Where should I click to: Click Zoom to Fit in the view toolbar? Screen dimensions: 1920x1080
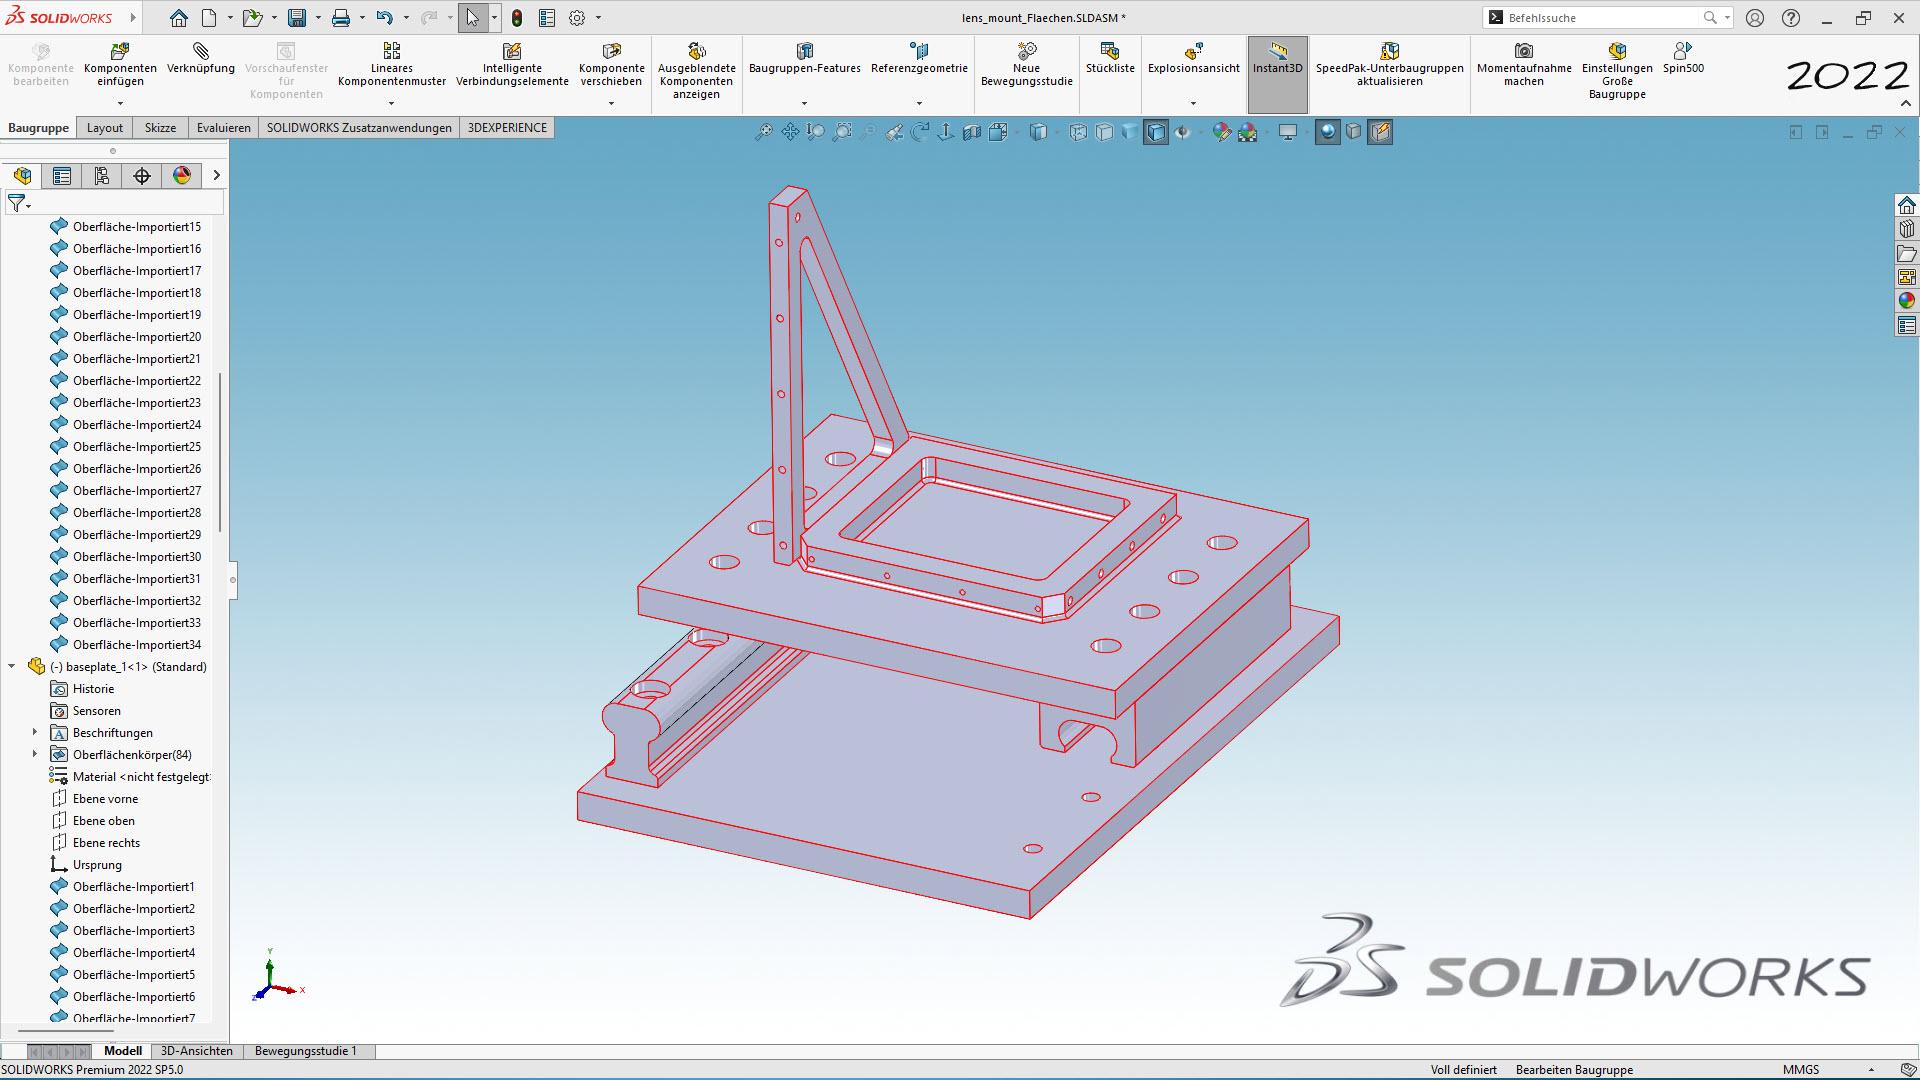[x=764, y=132]
